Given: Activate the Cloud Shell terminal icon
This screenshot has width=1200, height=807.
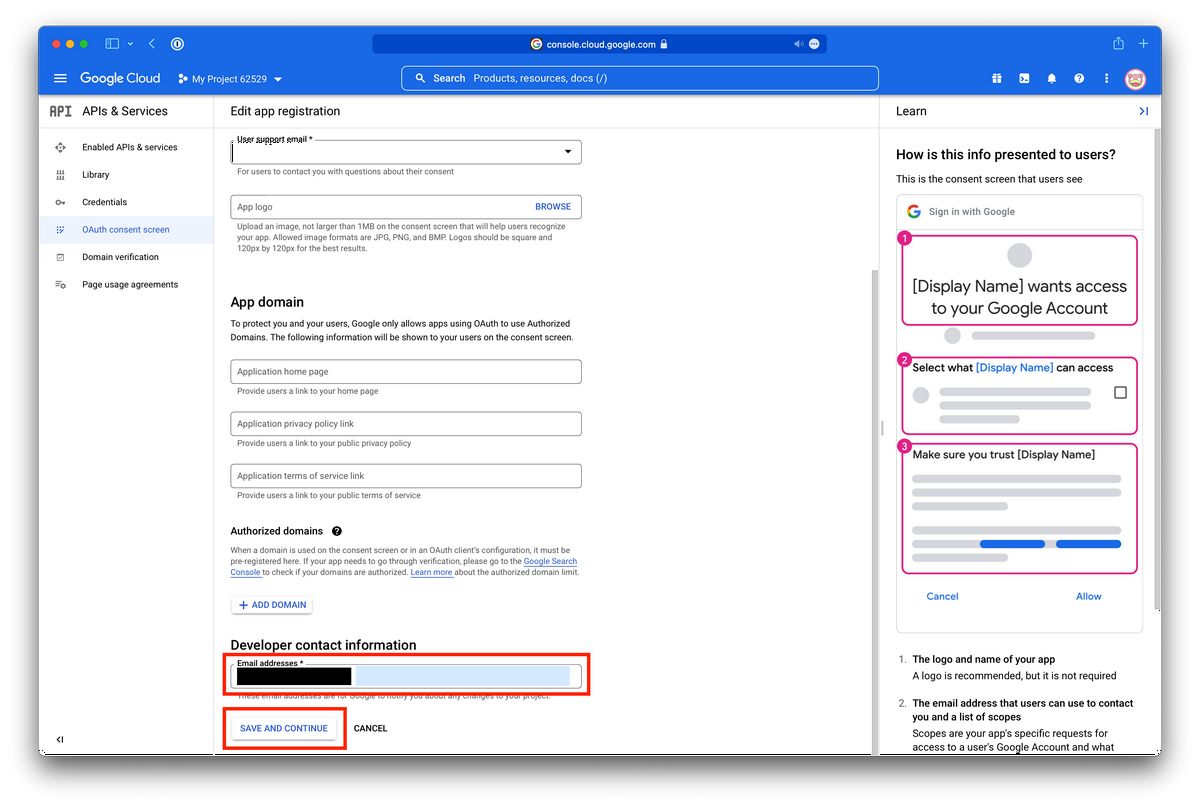Looking at the screenshot, I should pyautogui.click(x=1024, y=78).
